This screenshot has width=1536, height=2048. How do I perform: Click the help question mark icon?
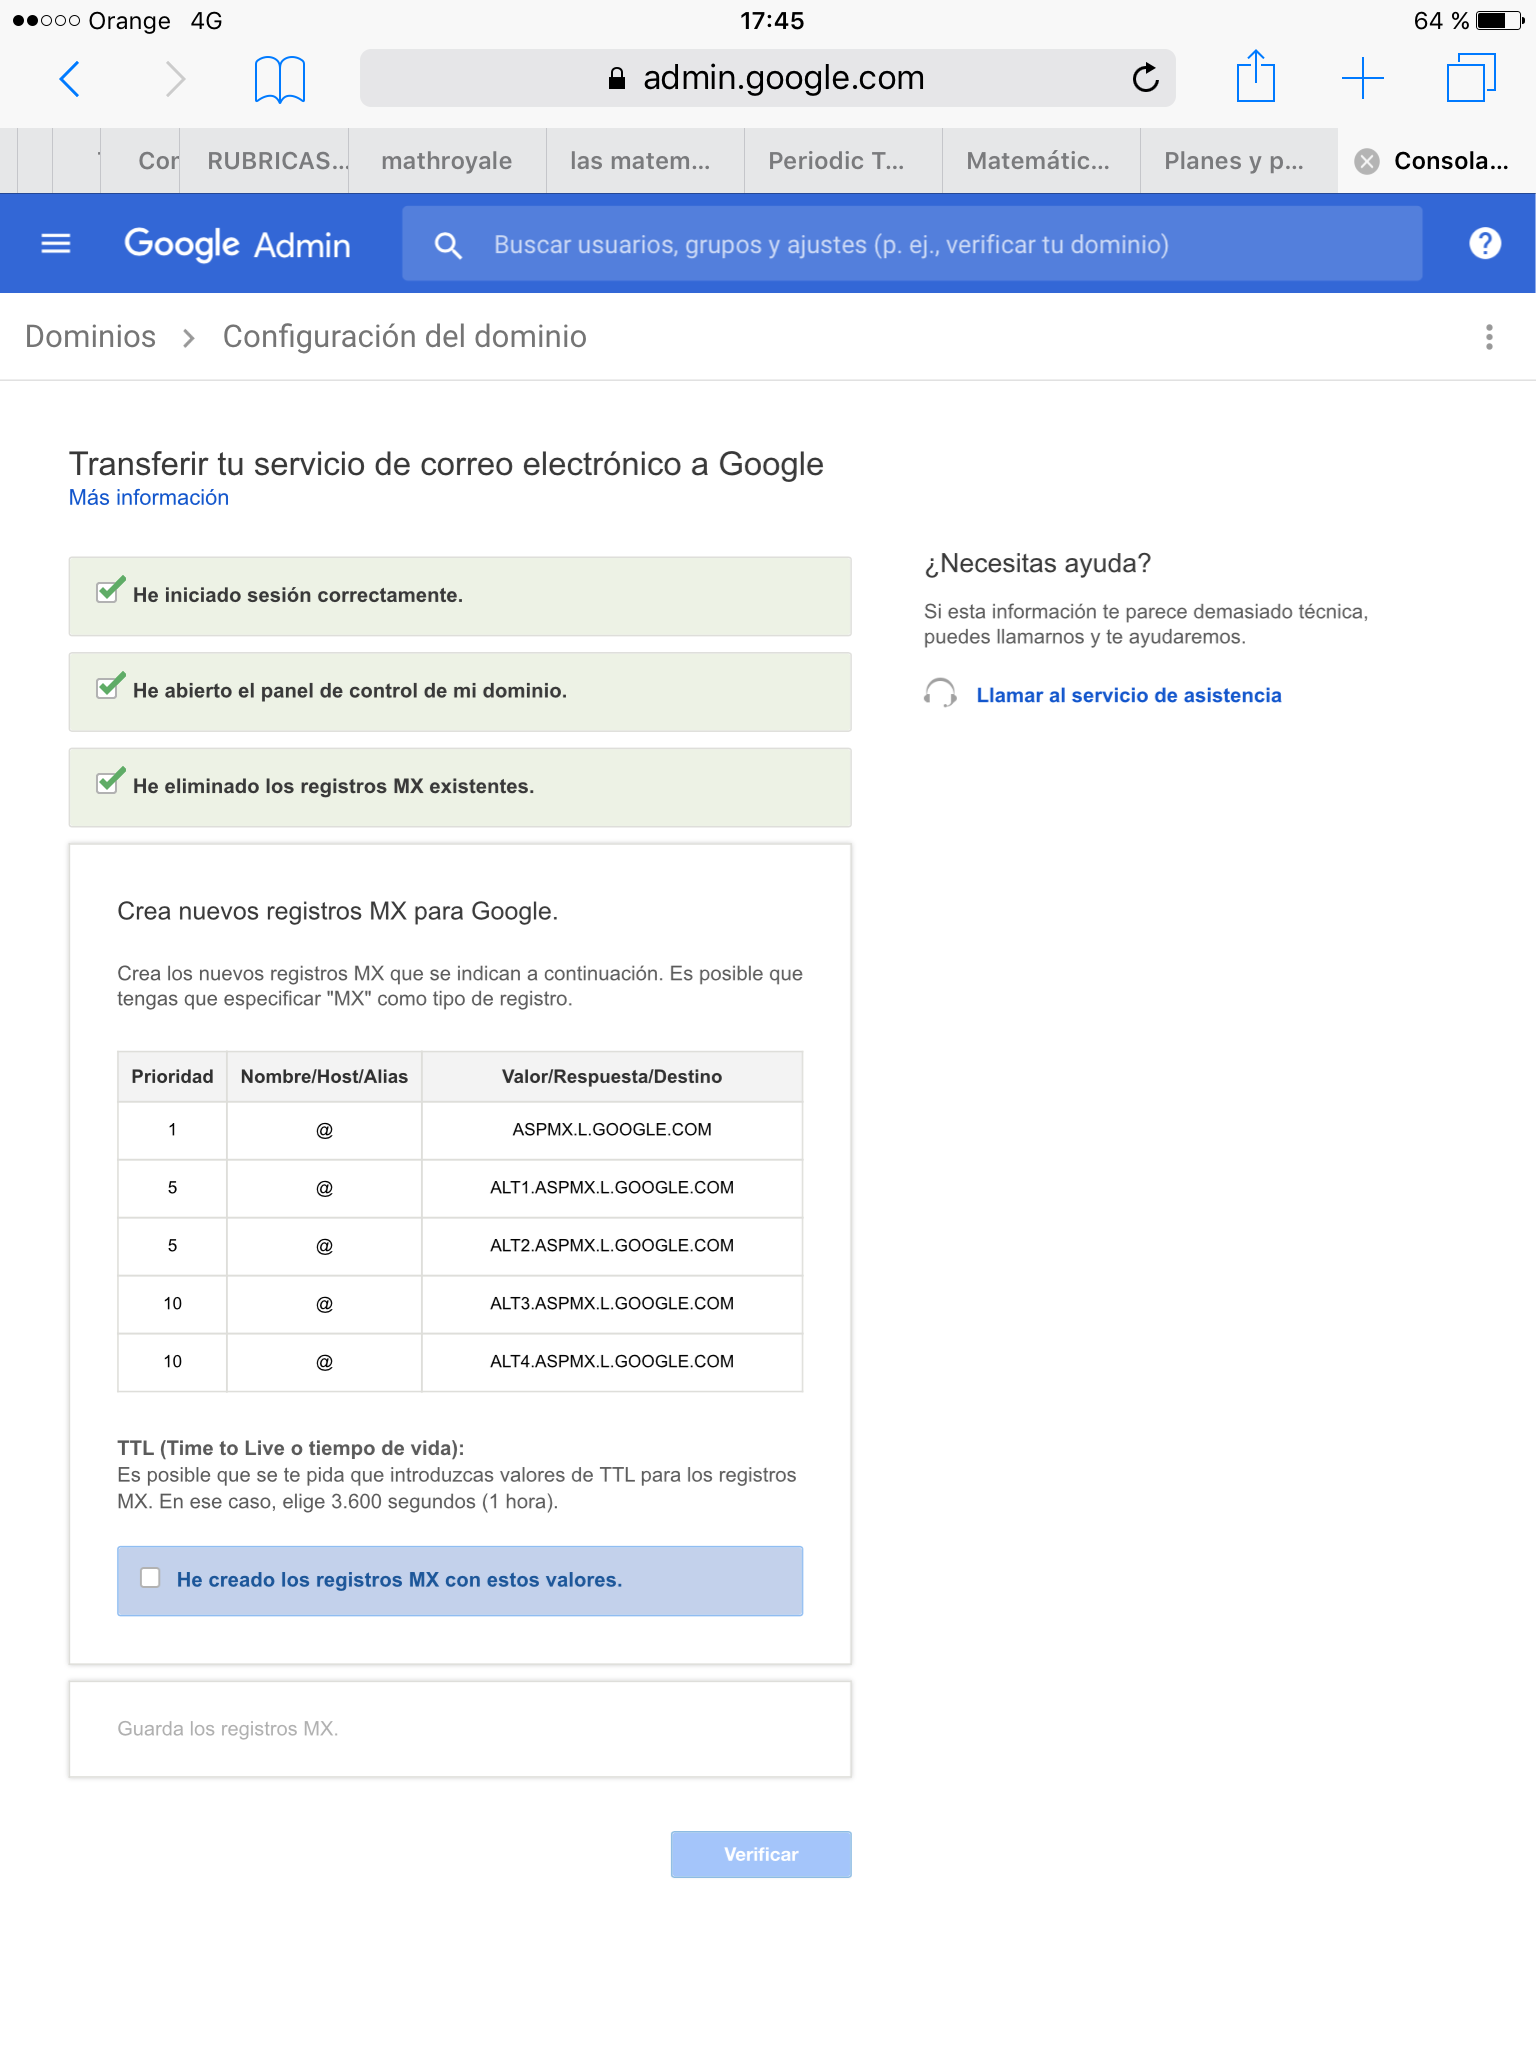1485,243
